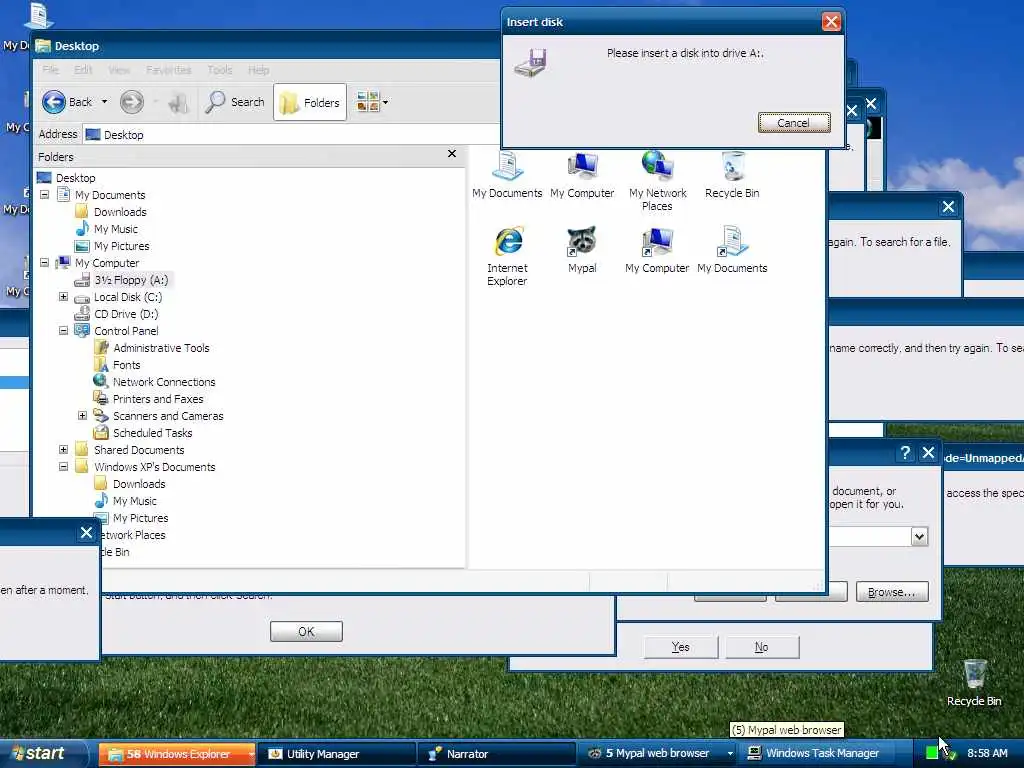Select the My Computer shortcut icon
Screen dimensions: 1024x768
[657, 249]
